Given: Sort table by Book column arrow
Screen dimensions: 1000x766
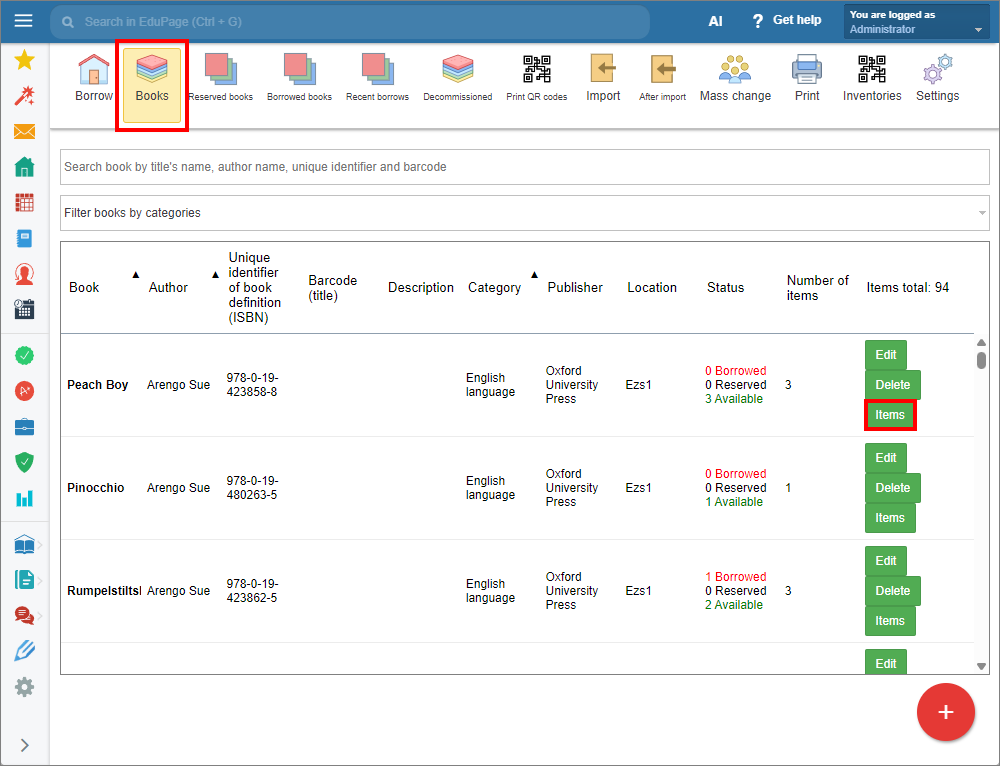Looking at the screenshot, I should point(135,275).
